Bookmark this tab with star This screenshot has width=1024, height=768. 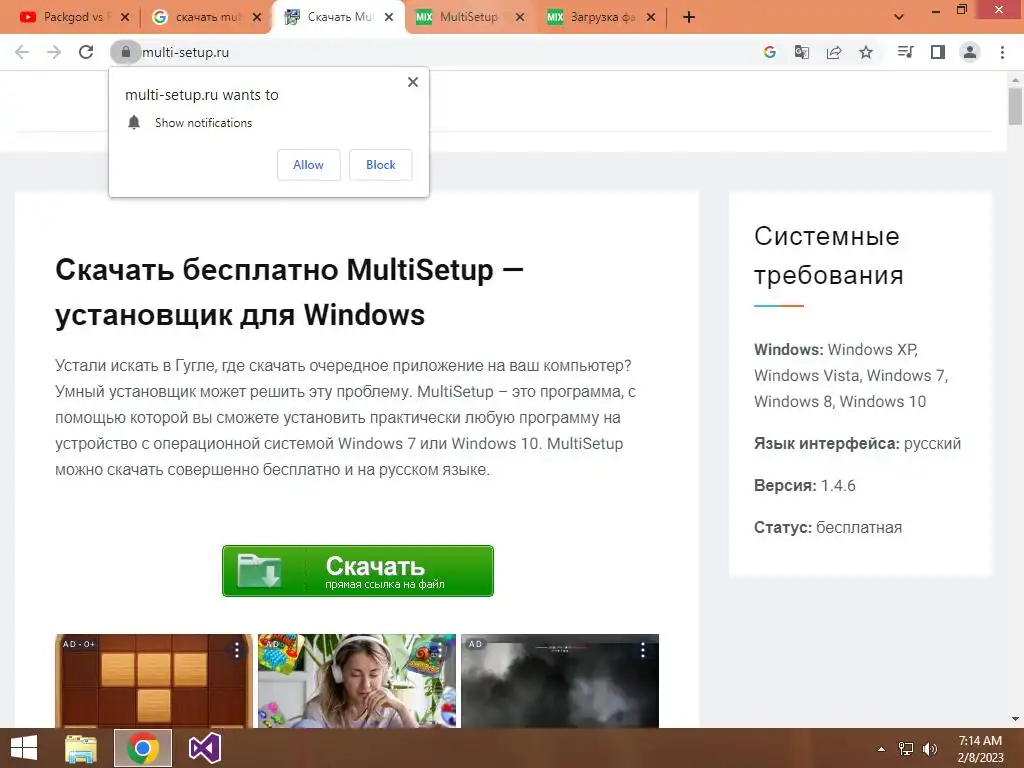point(866,52)
